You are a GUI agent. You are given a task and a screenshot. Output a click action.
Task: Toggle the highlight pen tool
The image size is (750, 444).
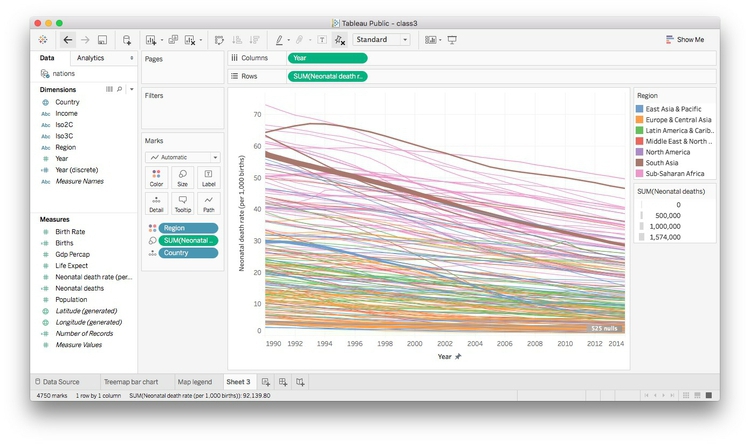(x=279, y=40)
